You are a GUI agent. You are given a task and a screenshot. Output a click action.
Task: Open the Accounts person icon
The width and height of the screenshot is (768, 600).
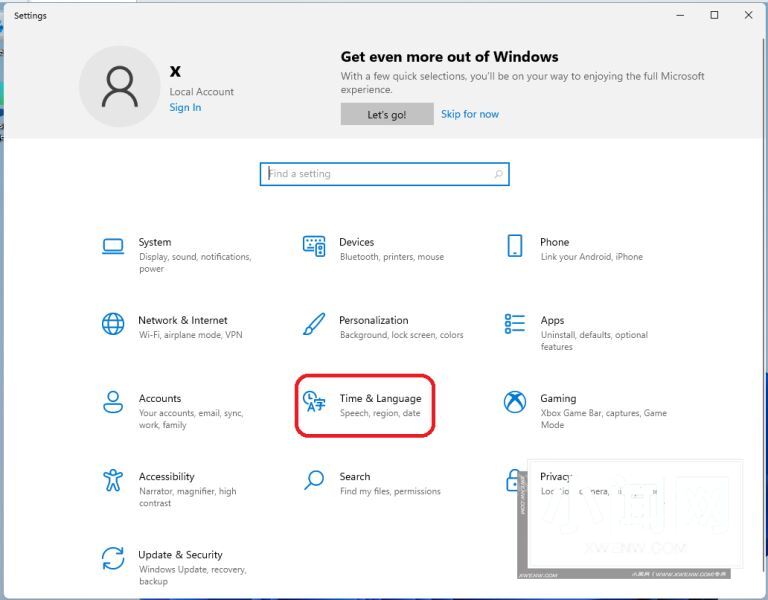pyautogui.click(x=113, y=402)
